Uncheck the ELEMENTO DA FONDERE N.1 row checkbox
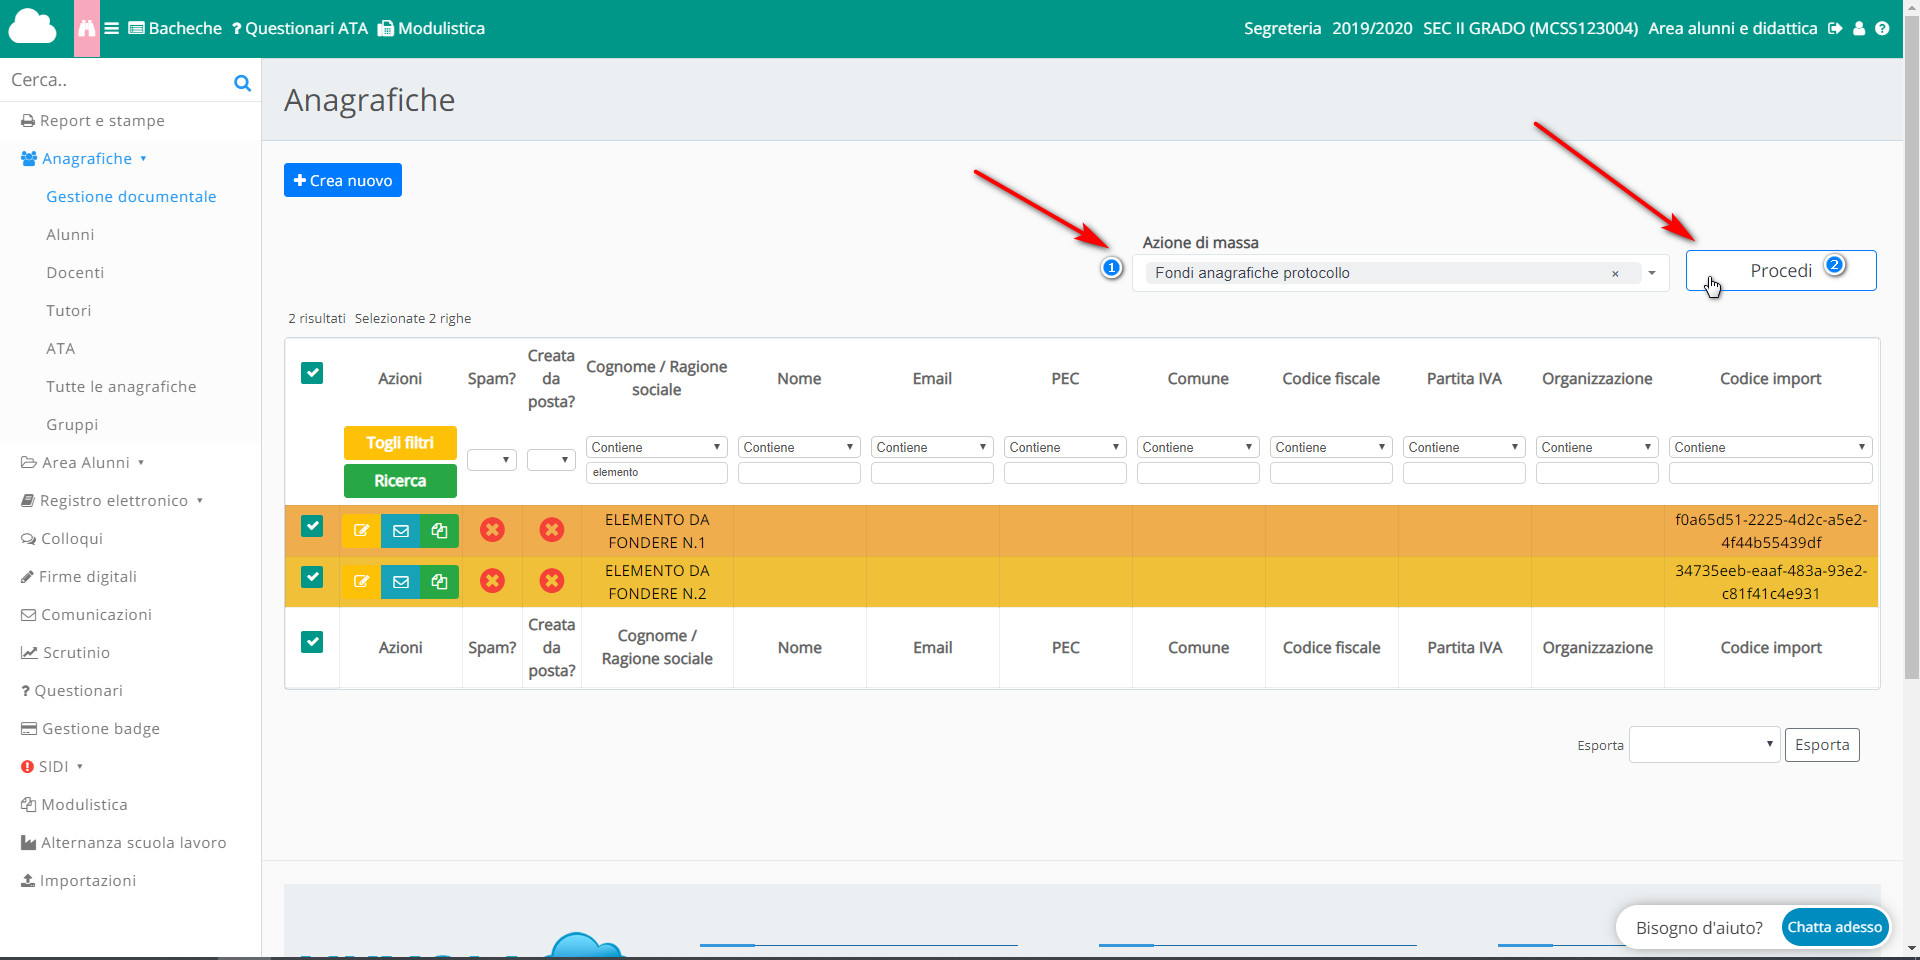Image resolution: width=1920 pixels, height=960 pixels. click(312, 527)
